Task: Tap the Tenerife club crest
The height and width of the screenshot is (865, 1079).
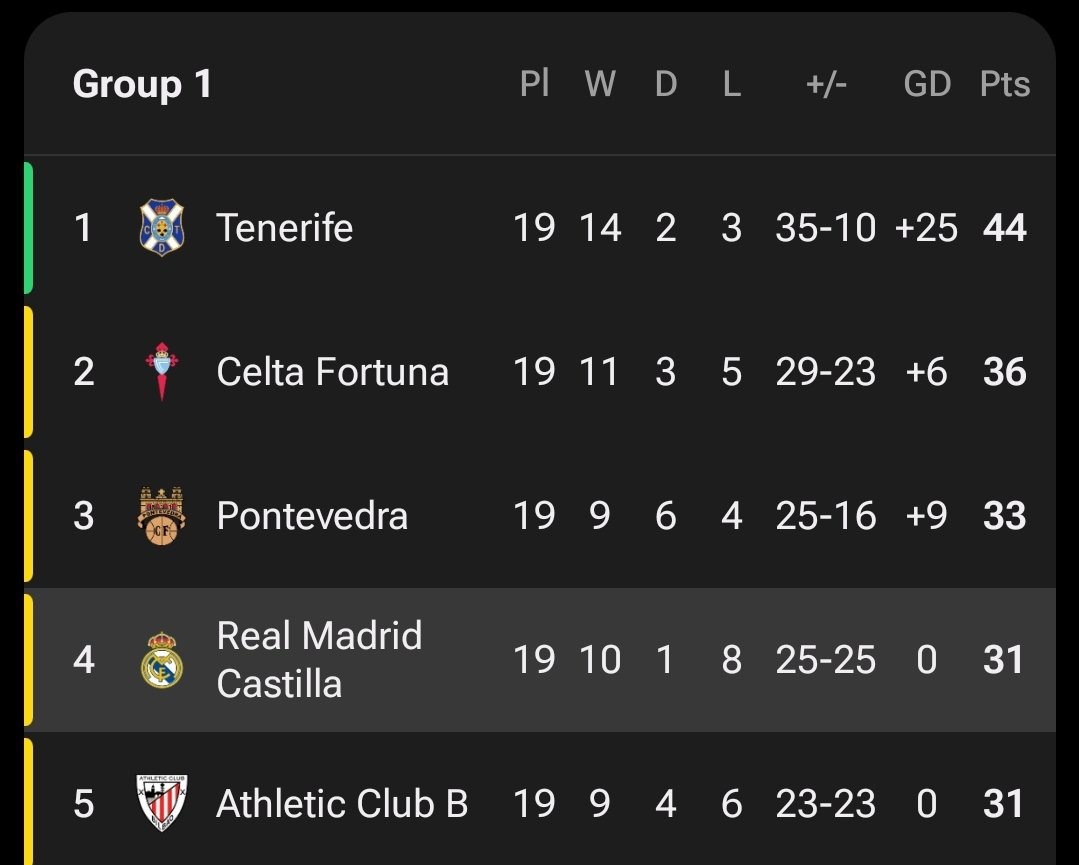Action: (161, 228)
